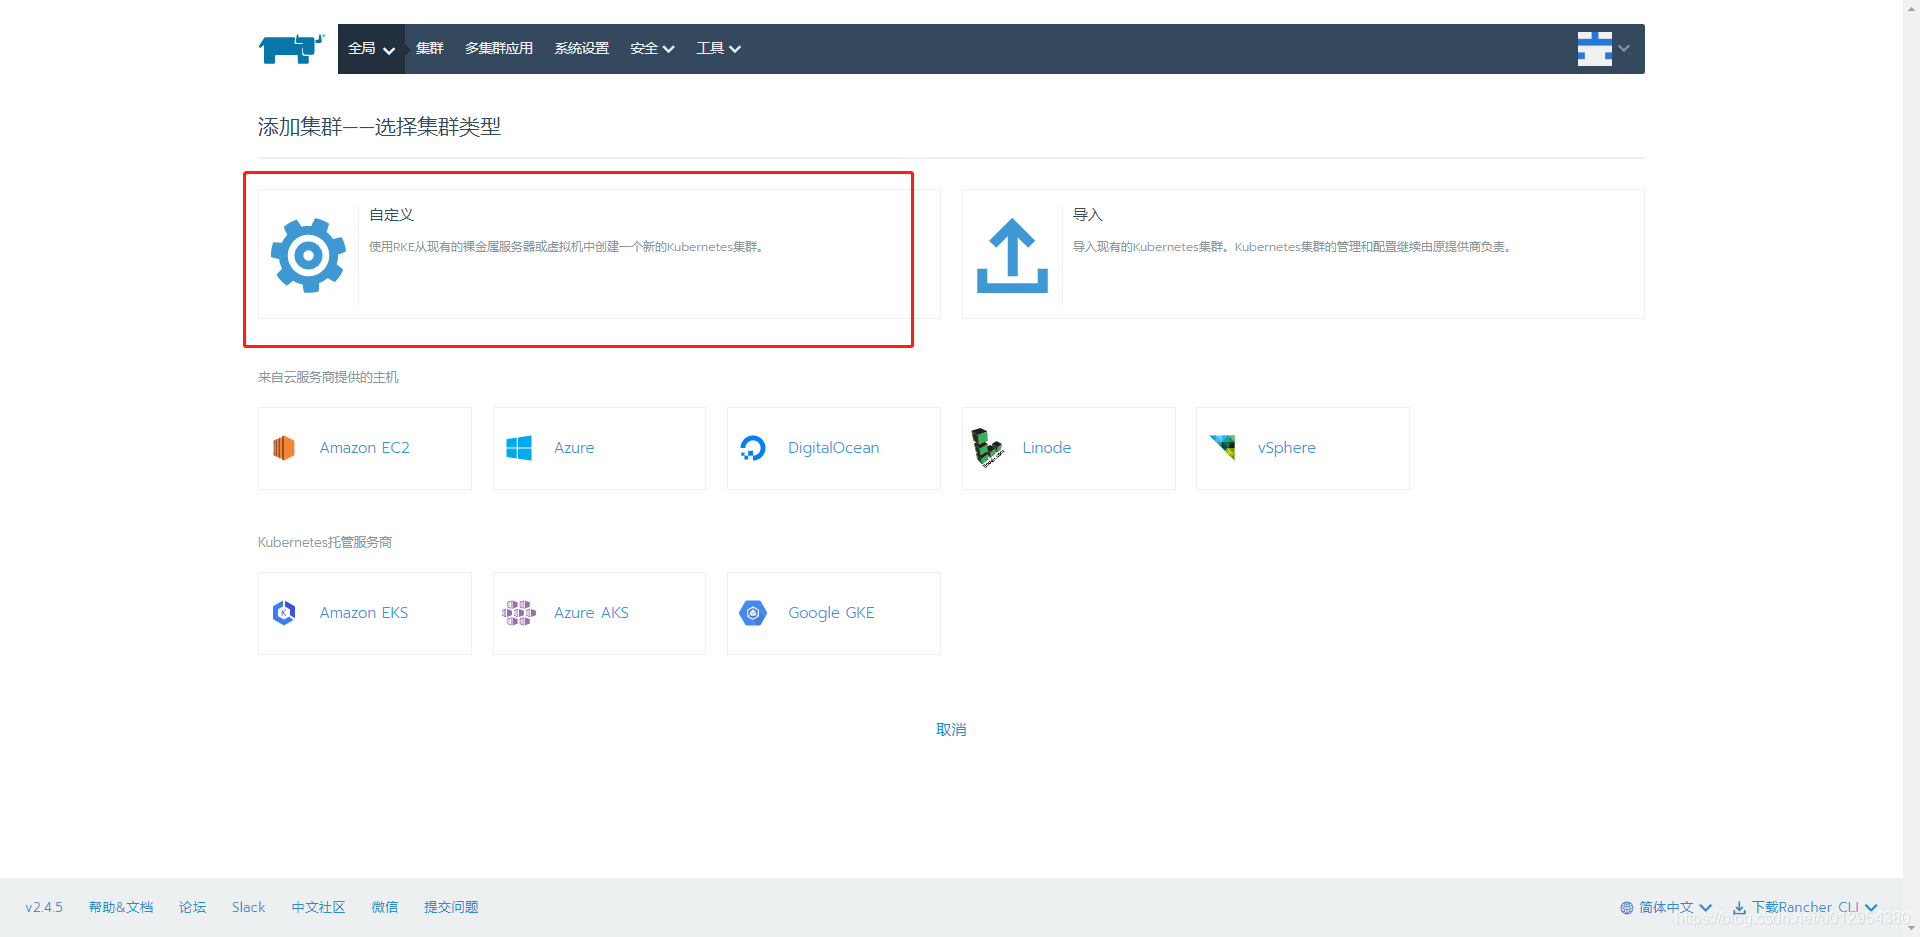Image resolution: width=1920 pixels, height=937 pixels.
Task: Click the v2.4.5 version link
Action: point(44,908)
